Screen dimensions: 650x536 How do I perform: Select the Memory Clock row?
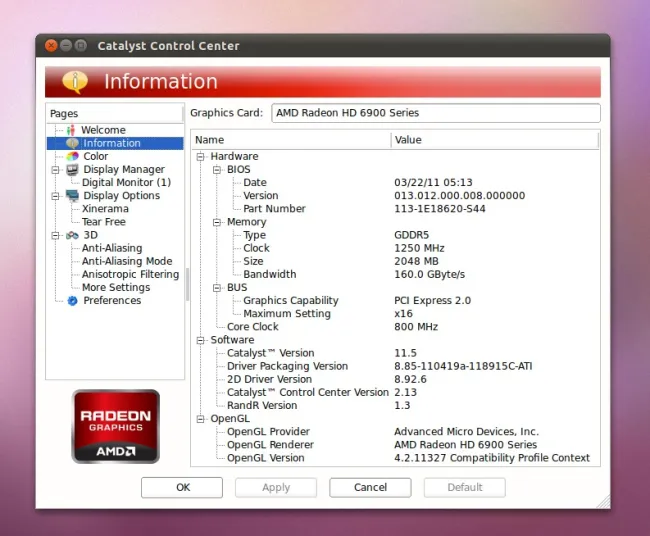pyautogui.click(x=395, y=248)
